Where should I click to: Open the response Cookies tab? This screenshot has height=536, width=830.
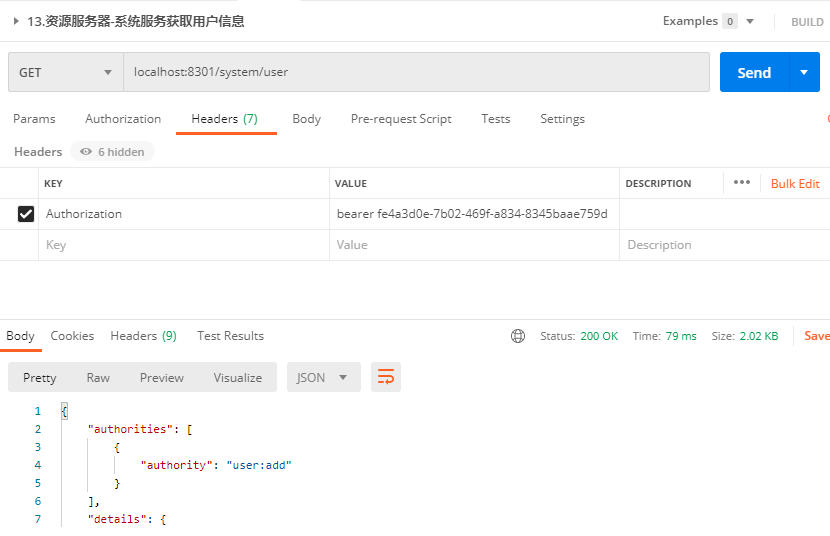pyautogui.click(x=72, y=335)
